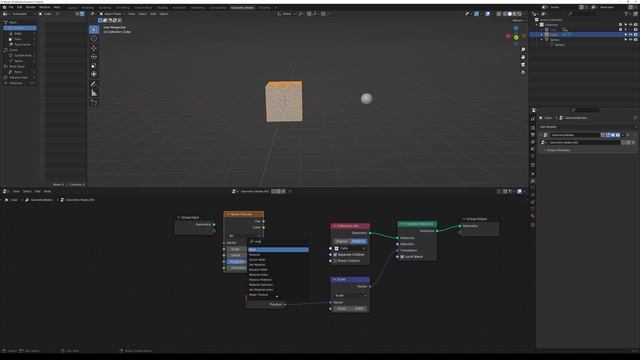This screenshot has height=360, width=640.
Task: Expand the Sphere object in the outliner
Action: point(542,40)
